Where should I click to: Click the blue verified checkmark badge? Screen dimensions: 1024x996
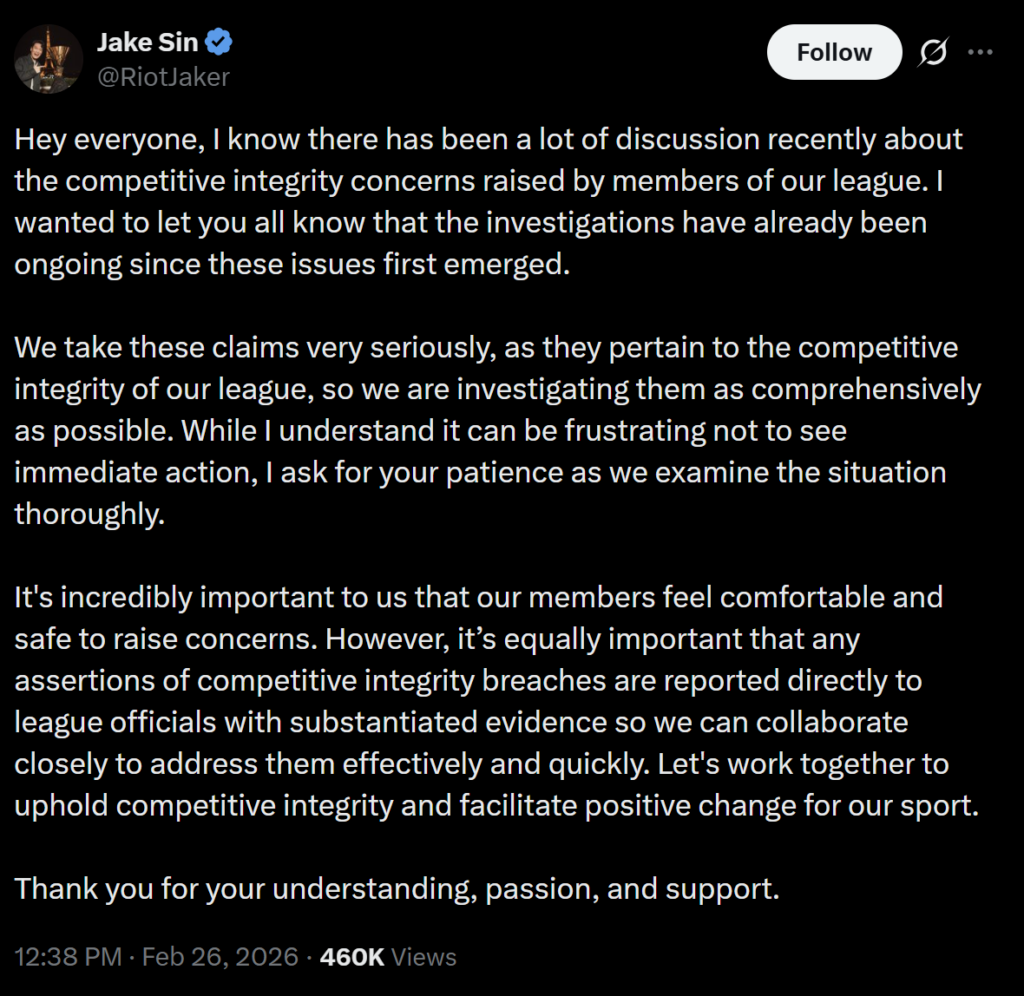pos(220,43)
